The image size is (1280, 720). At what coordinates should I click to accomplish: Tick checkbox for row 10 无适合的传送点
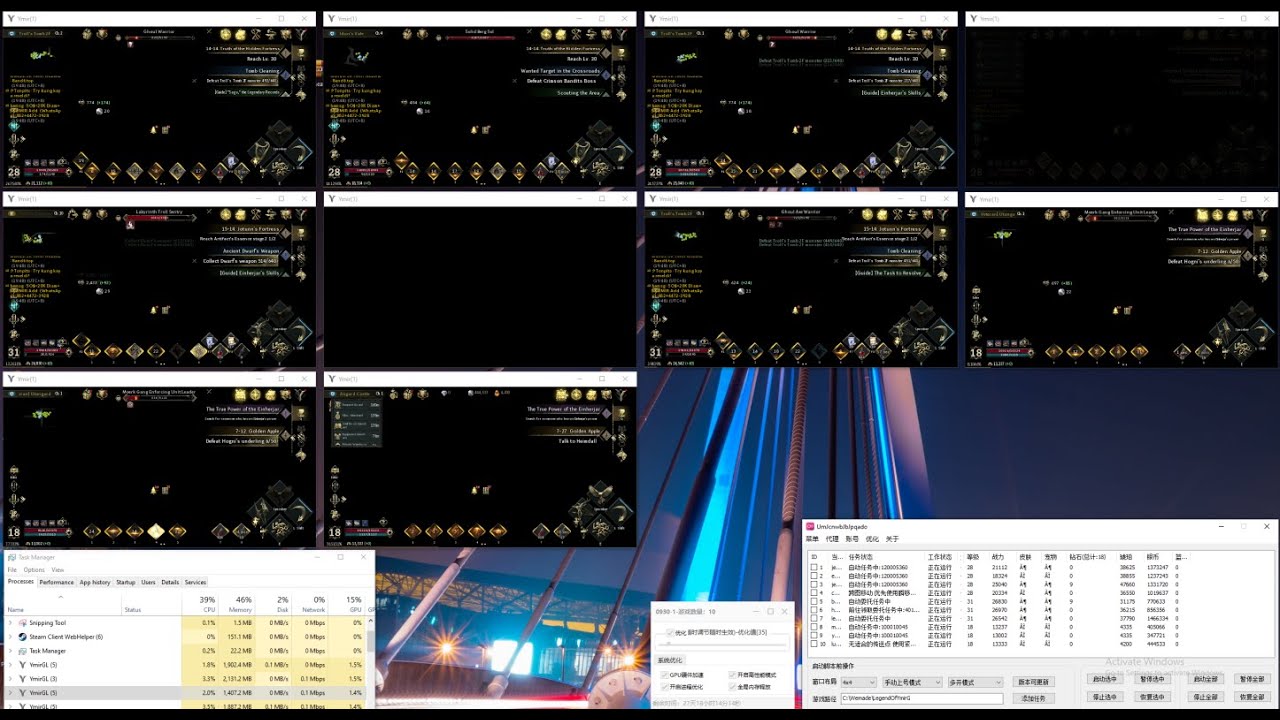coord(814,644)
